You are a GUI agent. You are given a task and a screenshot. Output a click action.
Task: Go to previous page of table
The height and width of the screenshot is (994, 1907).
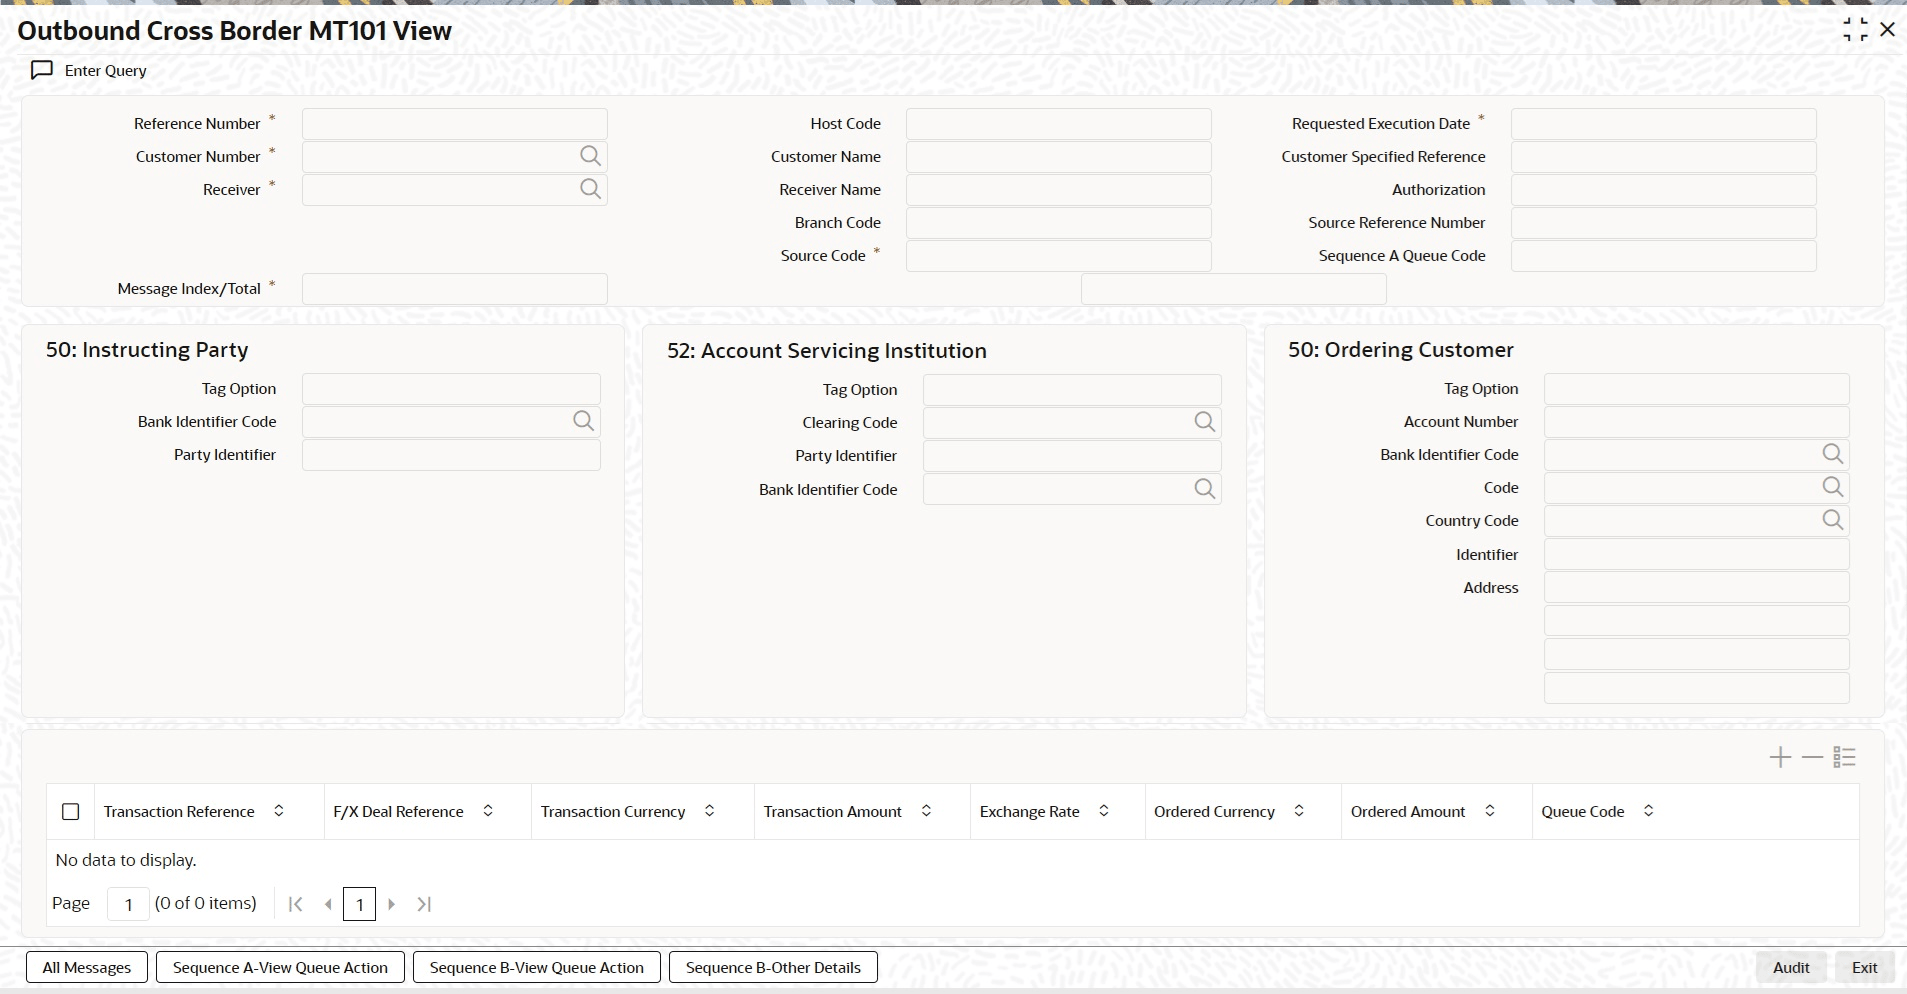point(328,904)
